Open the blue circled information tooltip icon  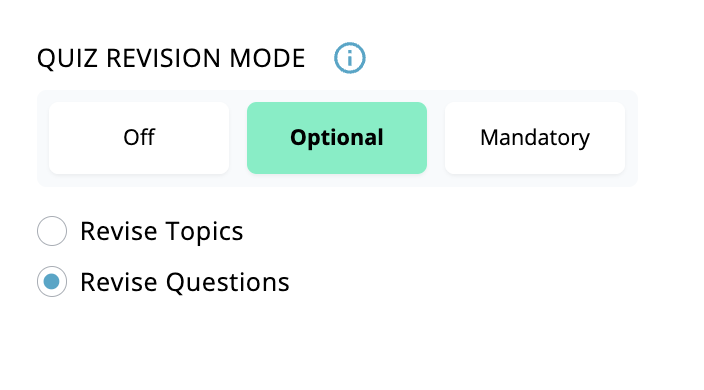350,58
